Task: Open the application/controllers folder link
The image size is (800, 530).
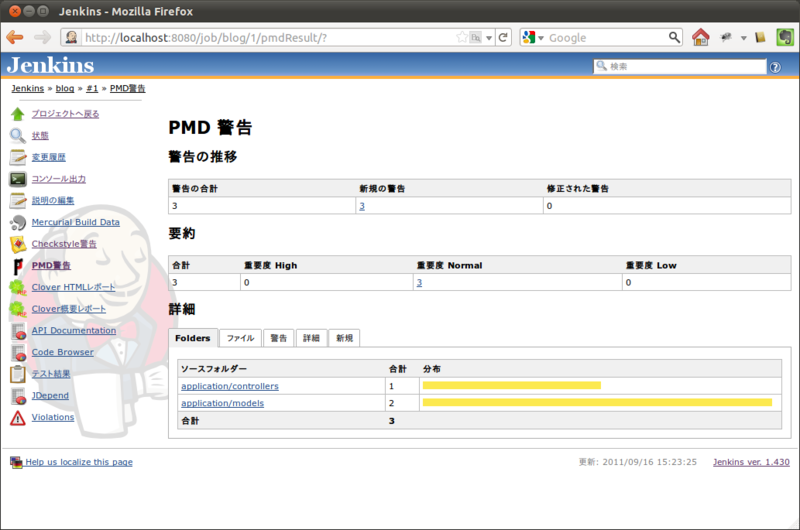Action: point(230,386)
